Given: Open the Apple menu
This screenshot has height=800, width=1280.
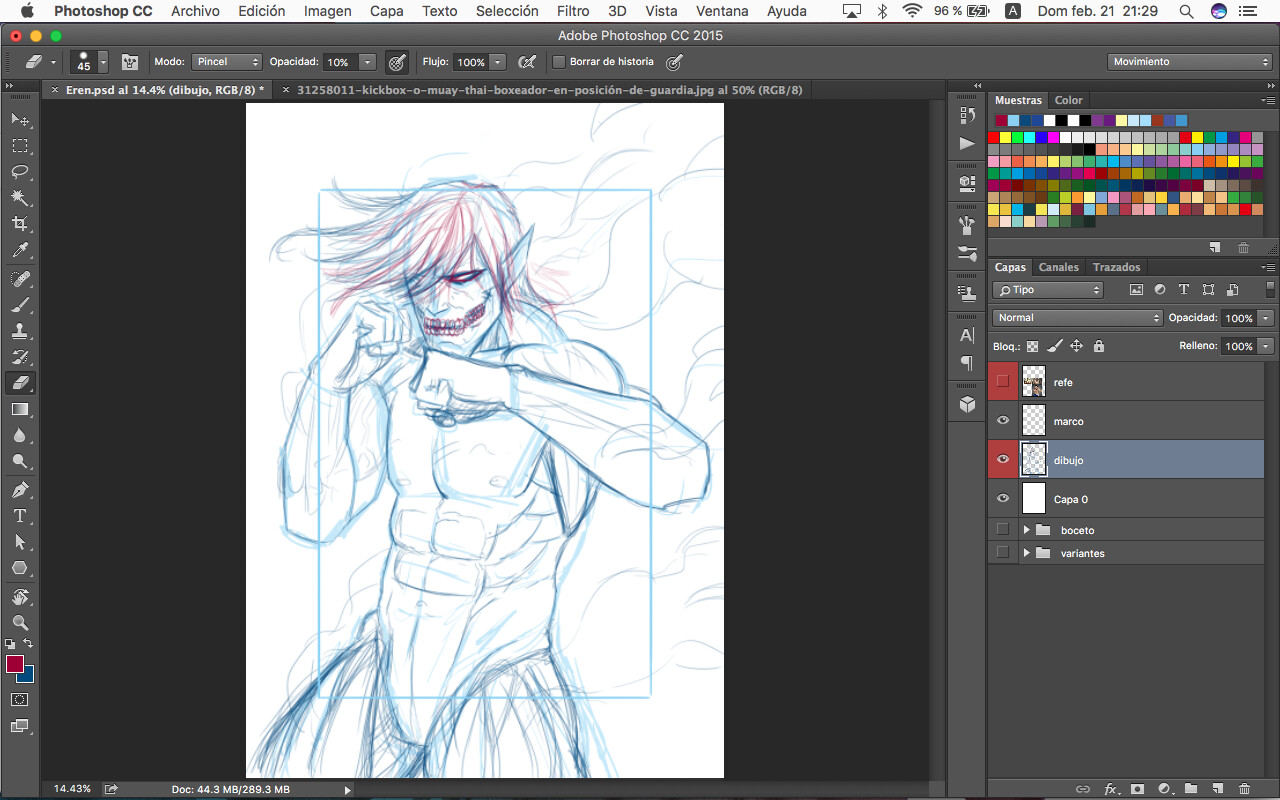Looking at the screenshot, I should [27, 11].
